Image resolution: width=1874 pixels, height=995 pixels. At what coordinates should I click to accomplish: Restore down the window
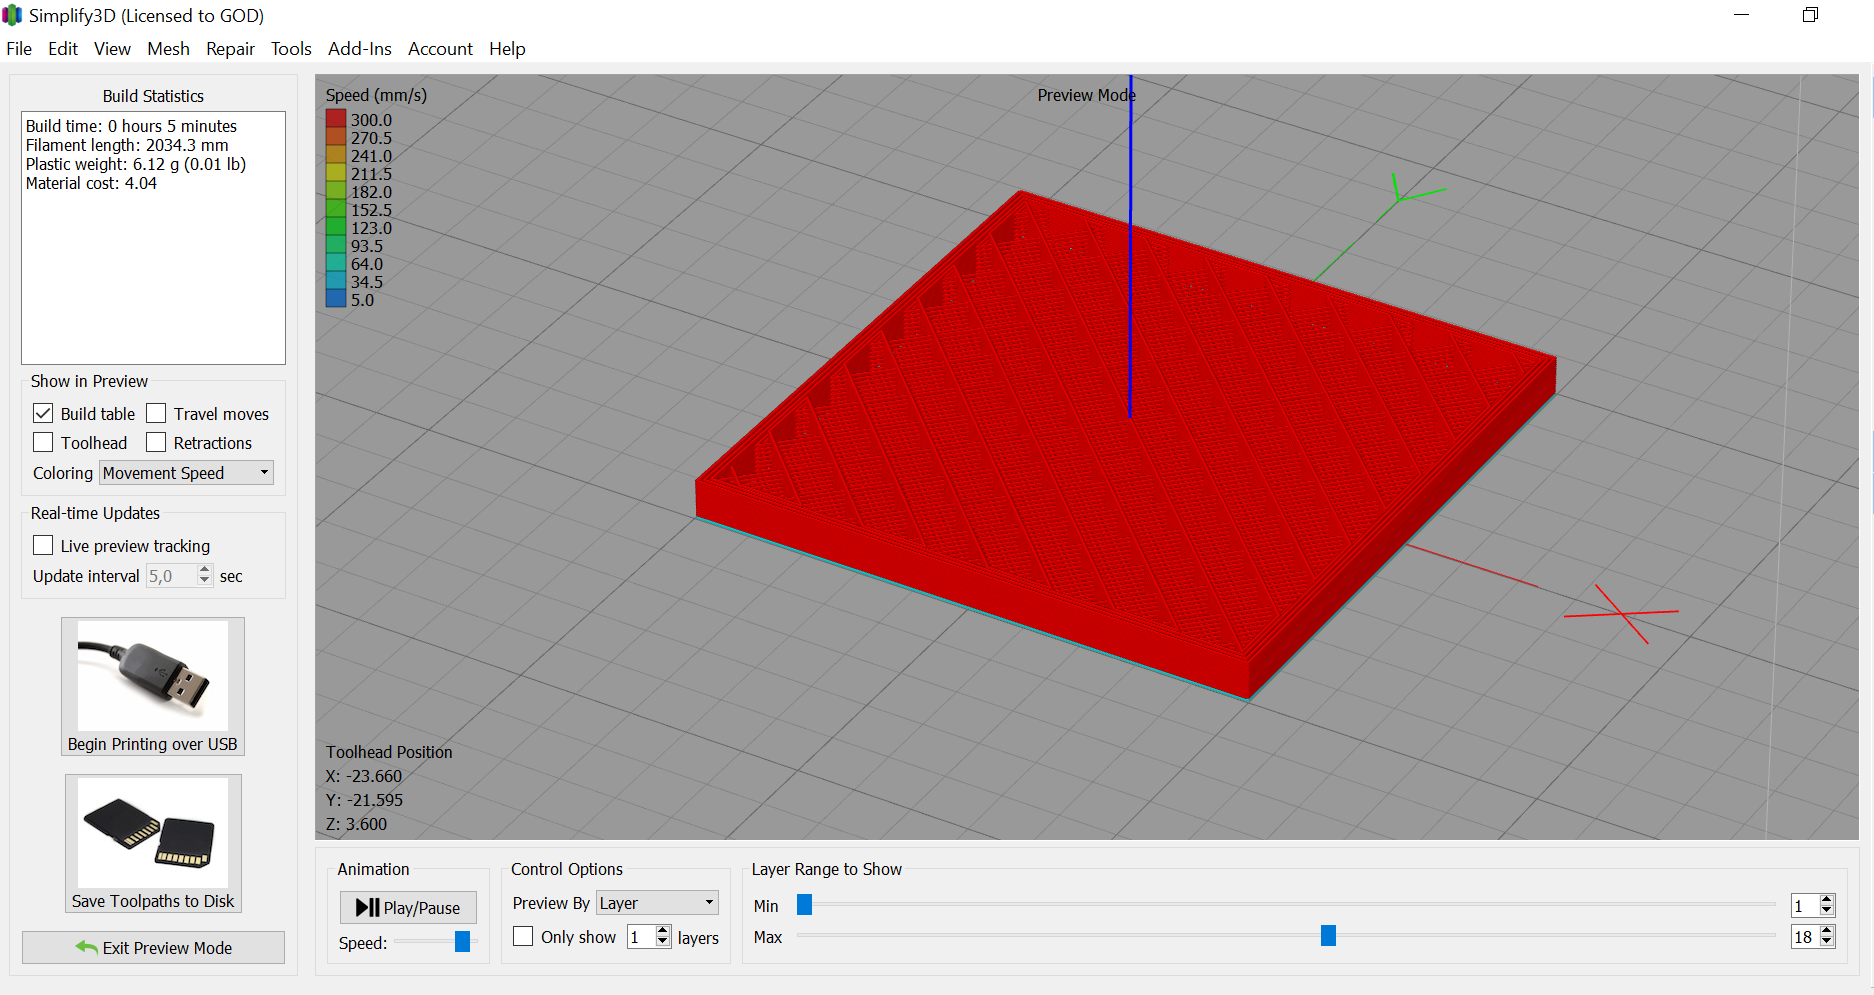point(1810,15)
